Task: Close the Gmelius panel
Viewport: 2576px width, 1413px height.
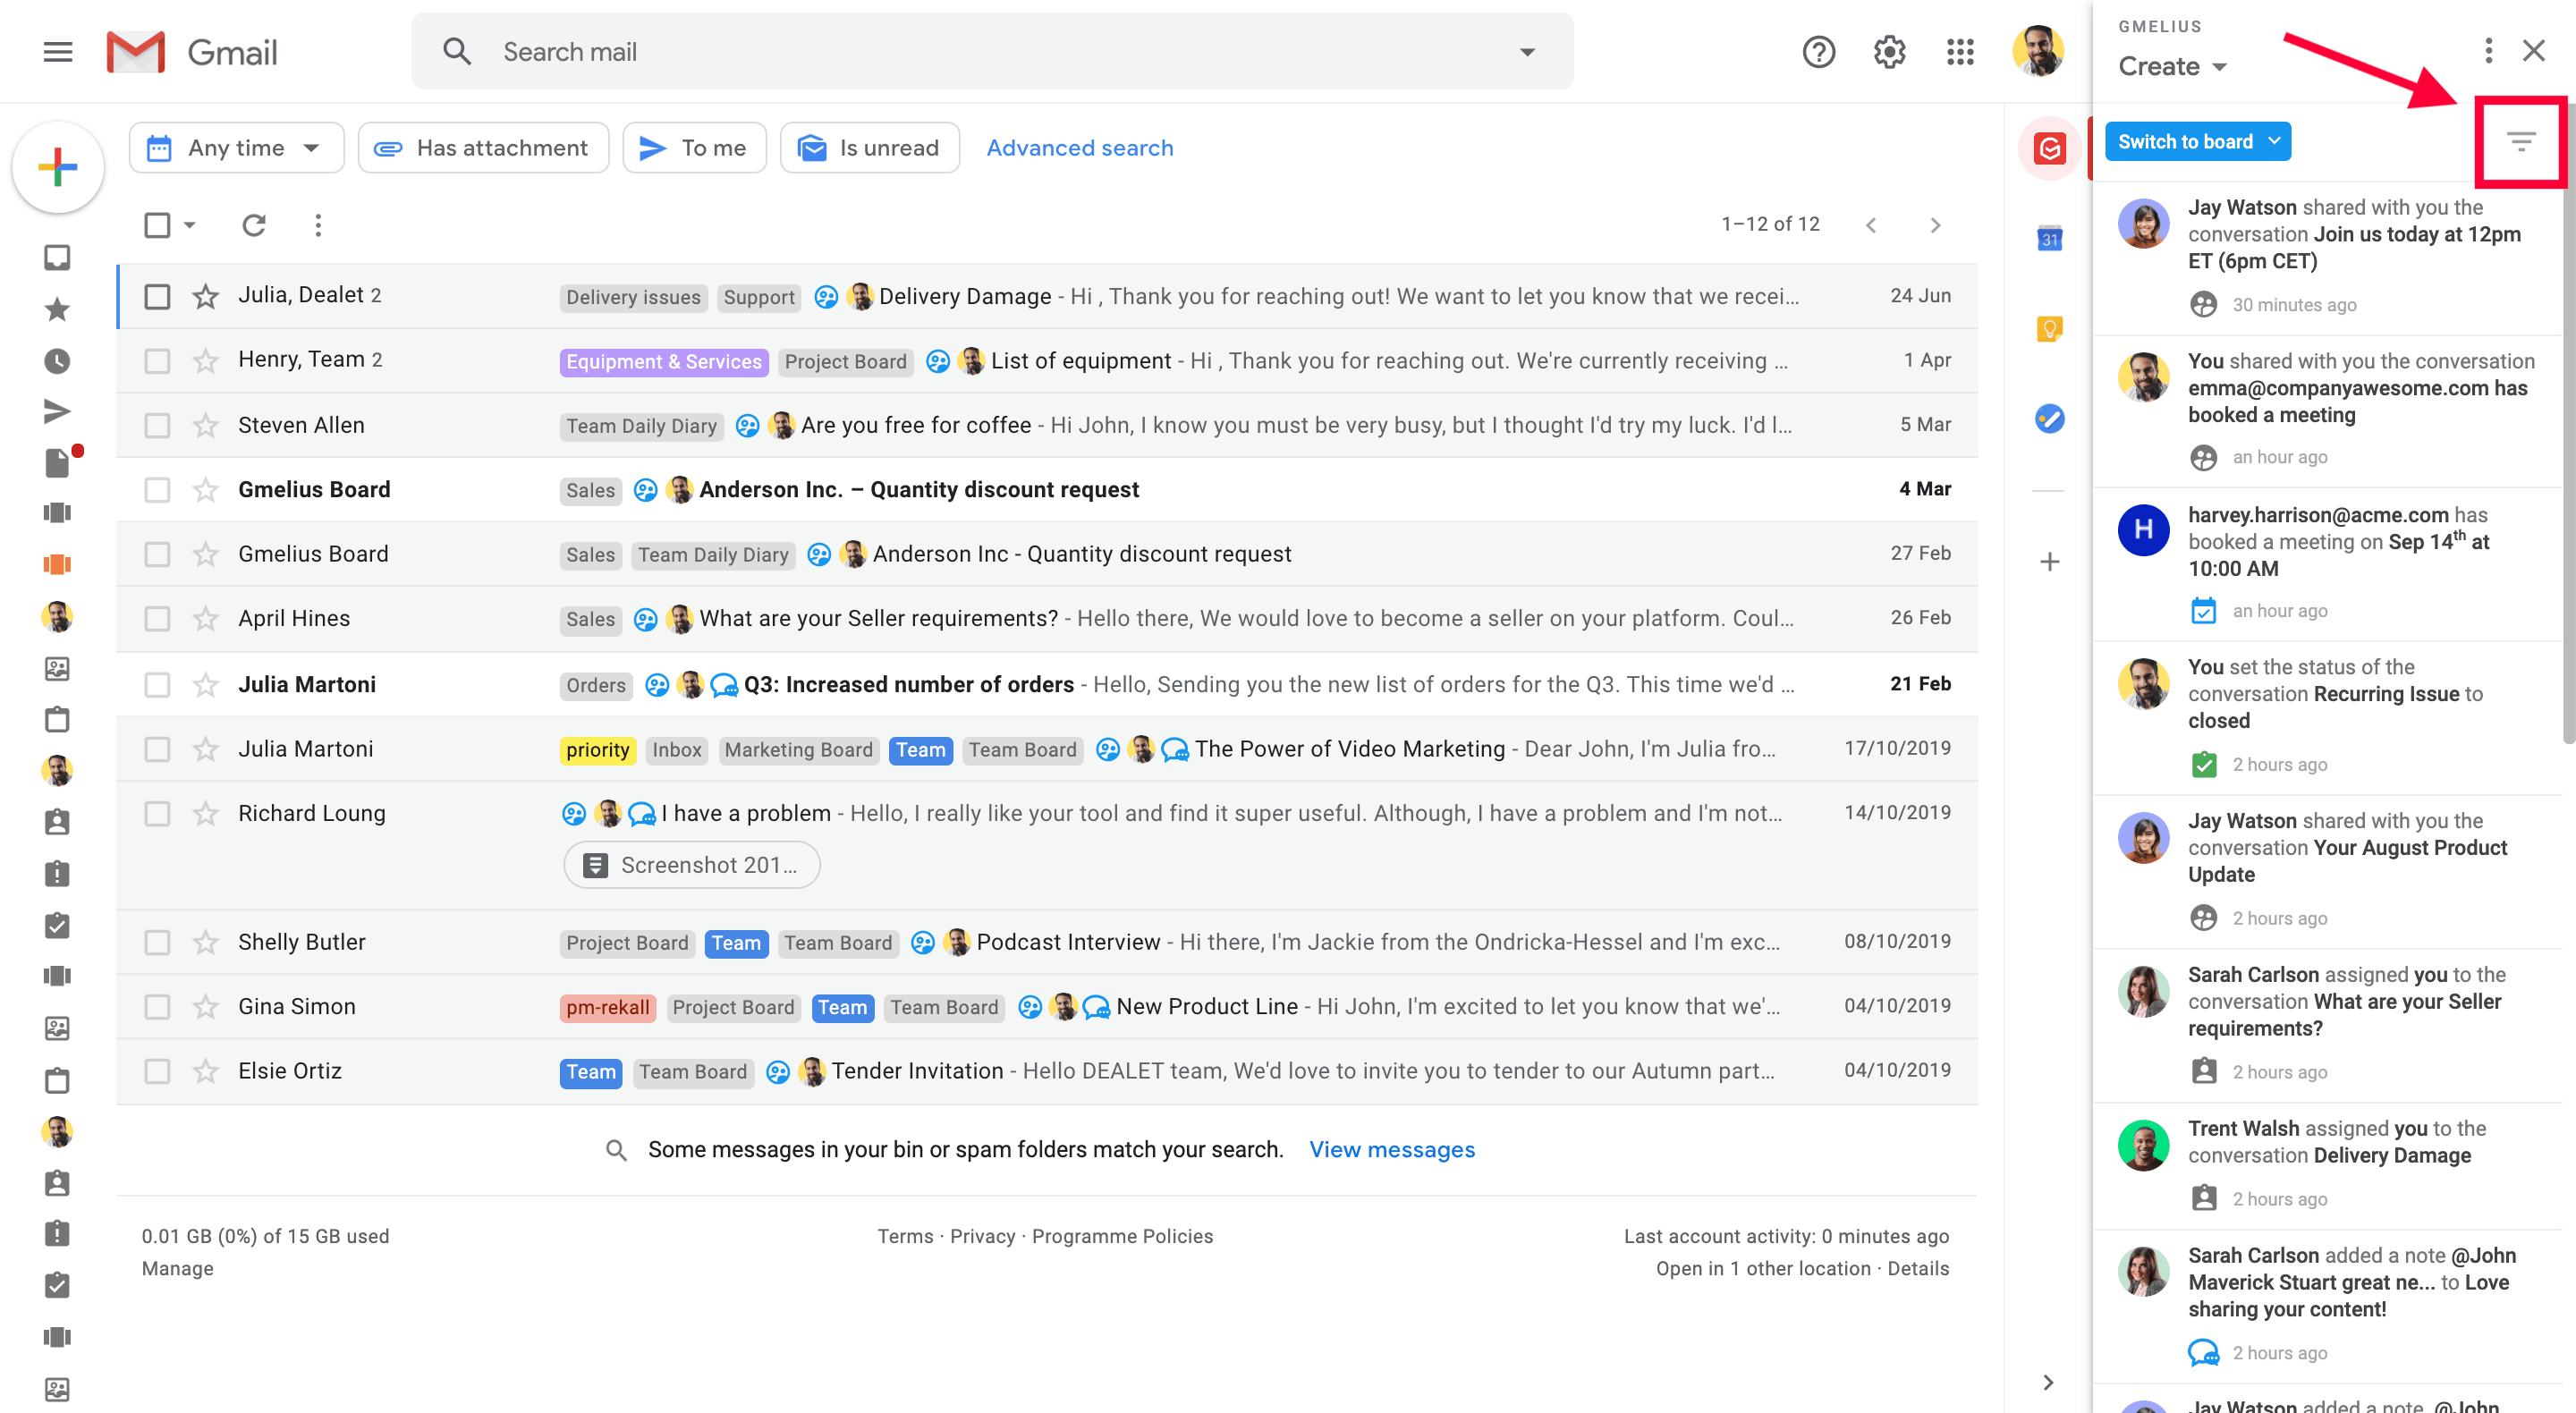Action: coord(2533,51)
